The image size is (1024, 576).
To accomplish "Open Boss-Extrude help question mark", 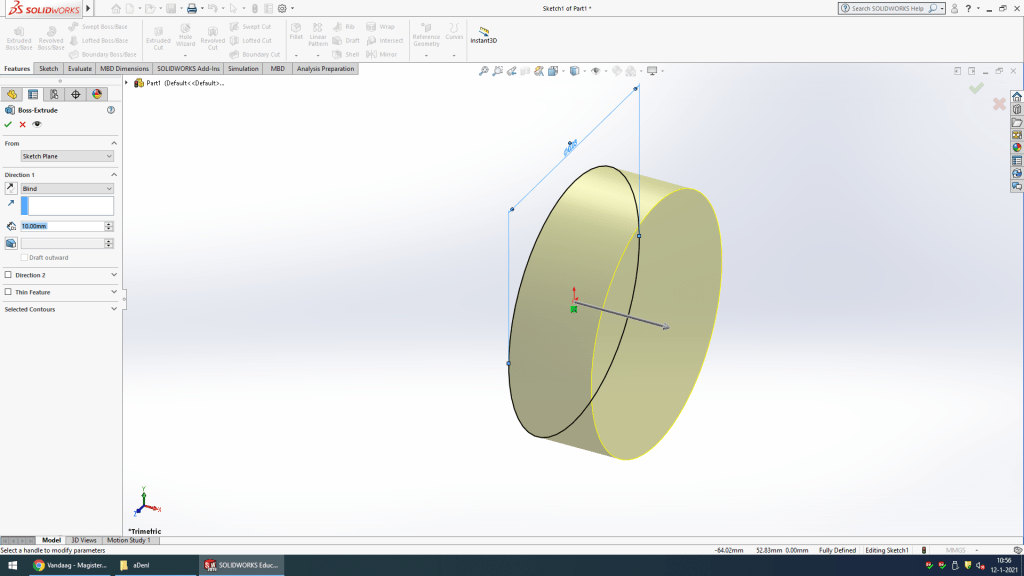I will point(111,110).
